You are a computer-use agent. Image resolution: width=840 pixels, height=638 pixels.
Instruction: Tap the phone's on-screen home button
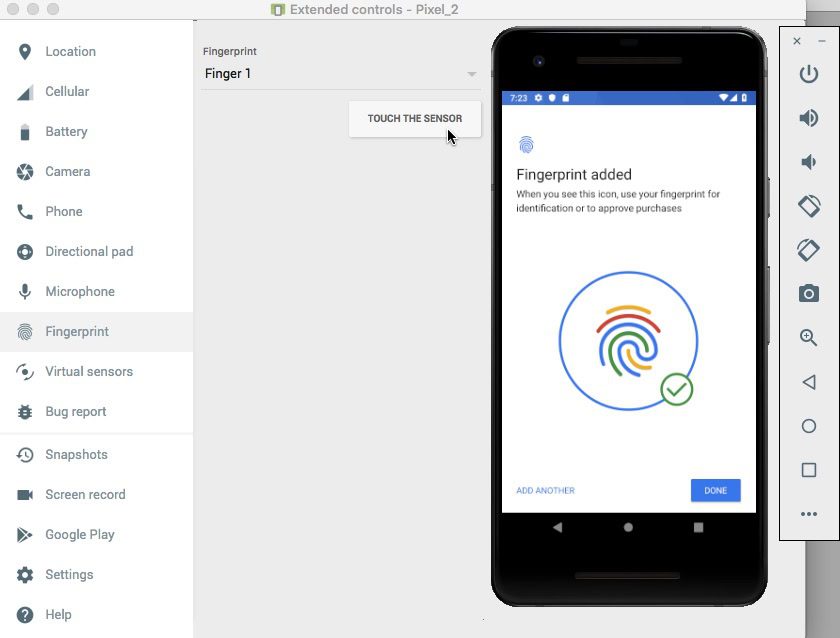(628, 528)
